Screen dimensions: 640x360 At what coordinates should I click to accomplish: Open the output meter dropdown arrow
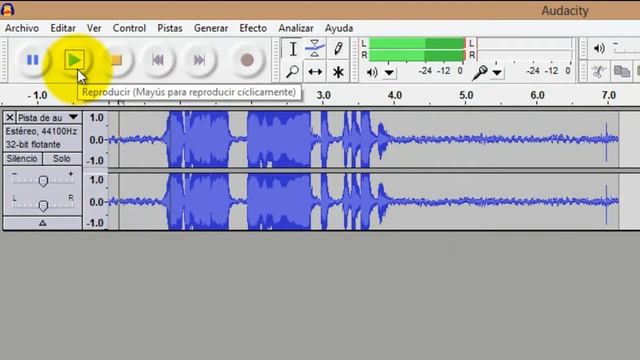click(x=389, y=73)
